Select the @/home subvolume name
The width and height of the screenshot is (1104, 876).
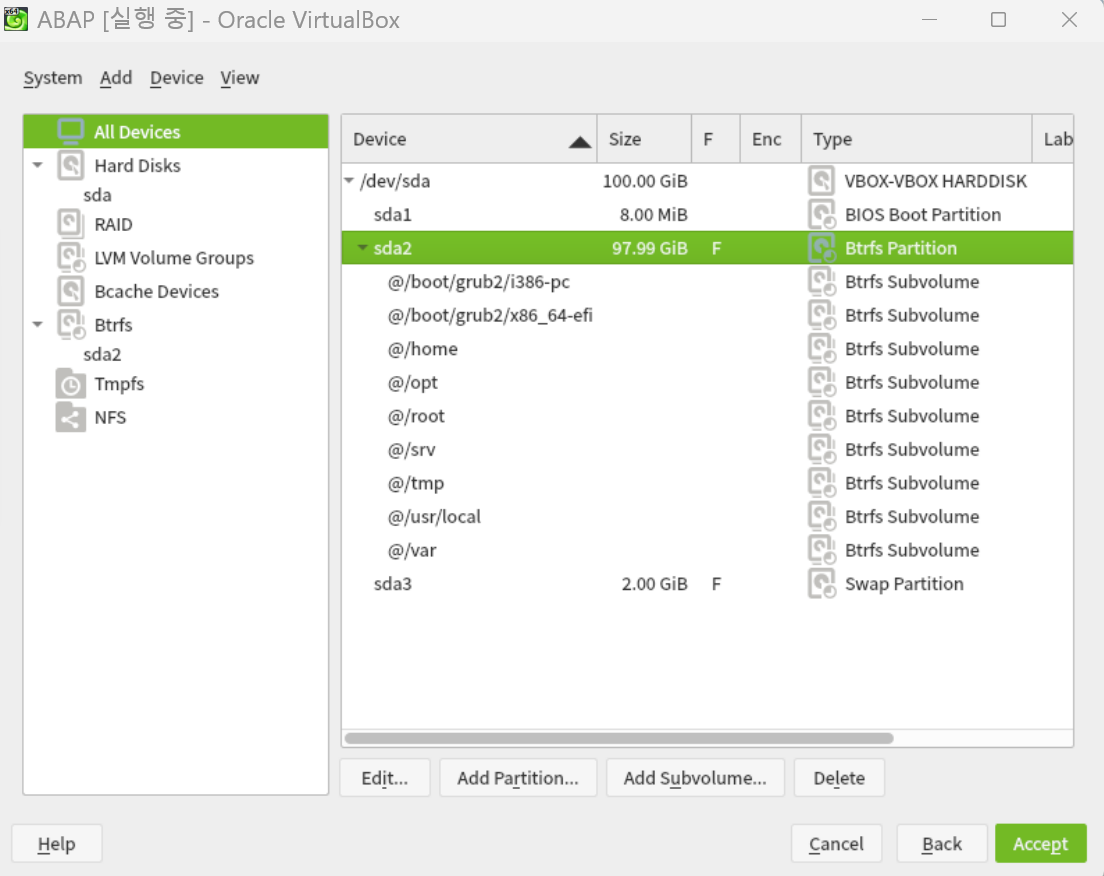coord(422,349)
